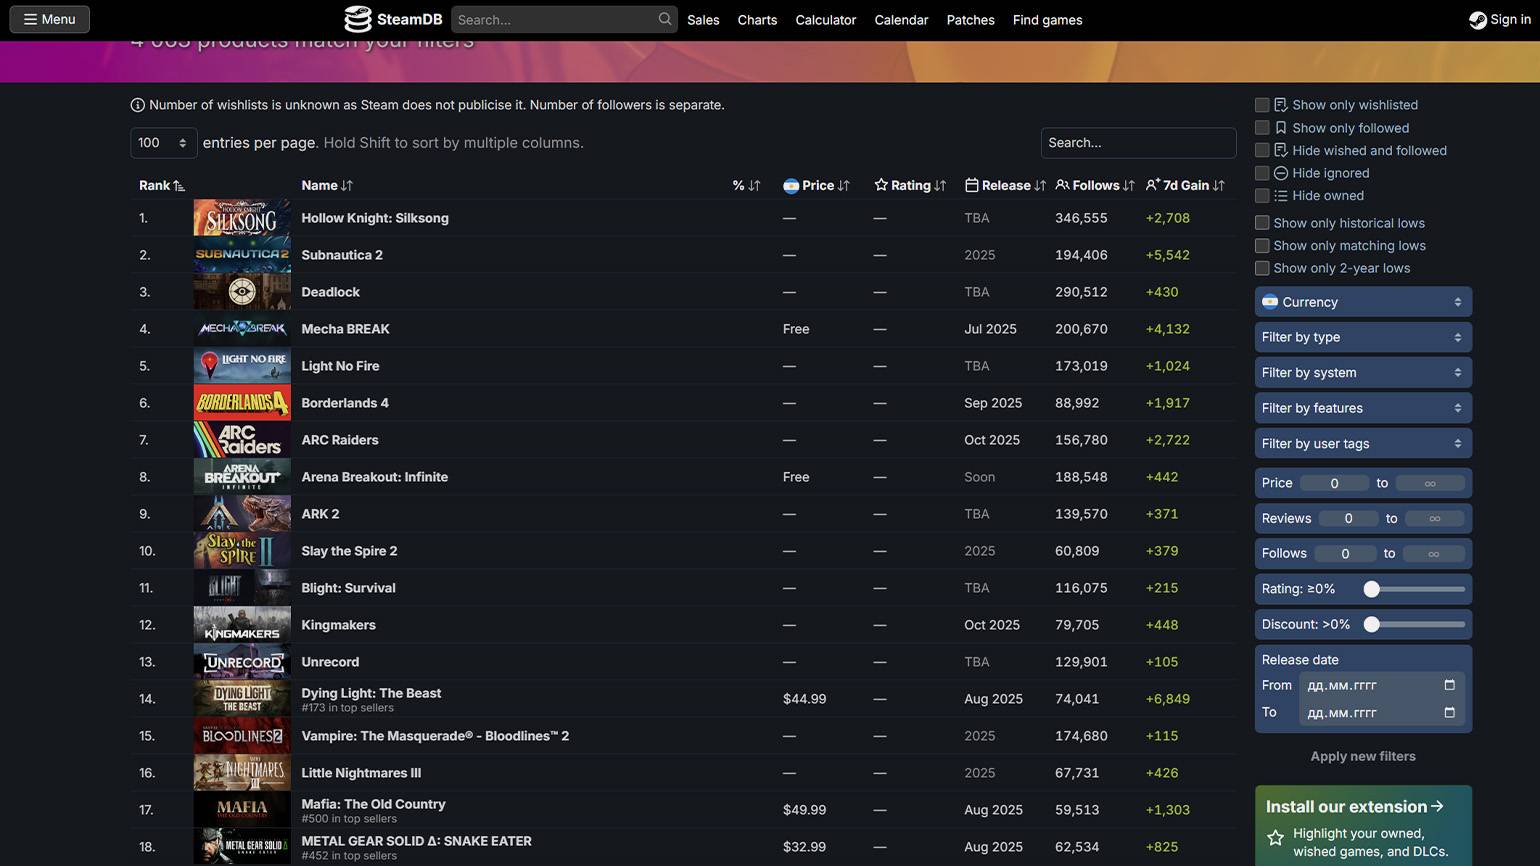Click the SteamDB logo icon
The image size is (1540, 866).
[357, 19]
